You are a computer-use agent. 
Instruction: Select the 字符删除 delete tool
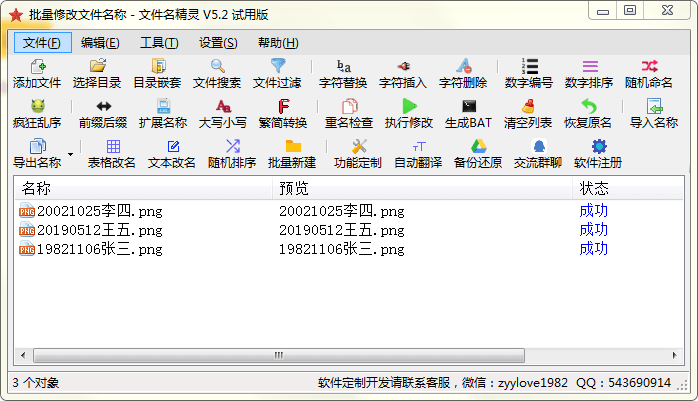tap(463, 66)
